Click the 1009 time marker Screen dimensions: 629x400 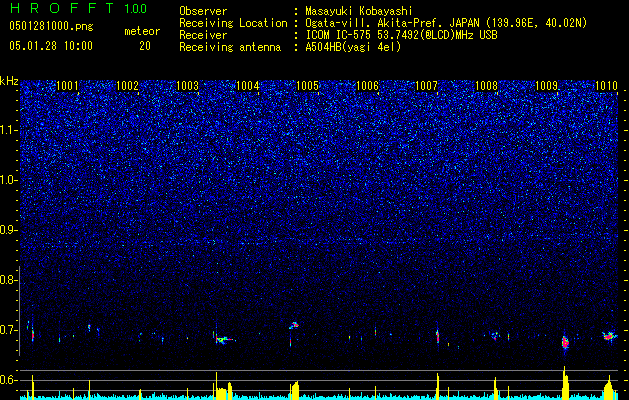tap(546, 86)
